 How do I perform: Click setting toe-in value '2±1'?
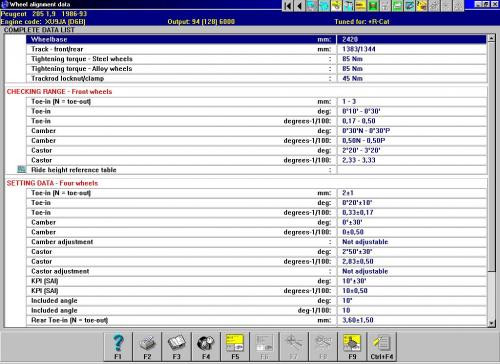pyautogui.click(x=348, y=193)
